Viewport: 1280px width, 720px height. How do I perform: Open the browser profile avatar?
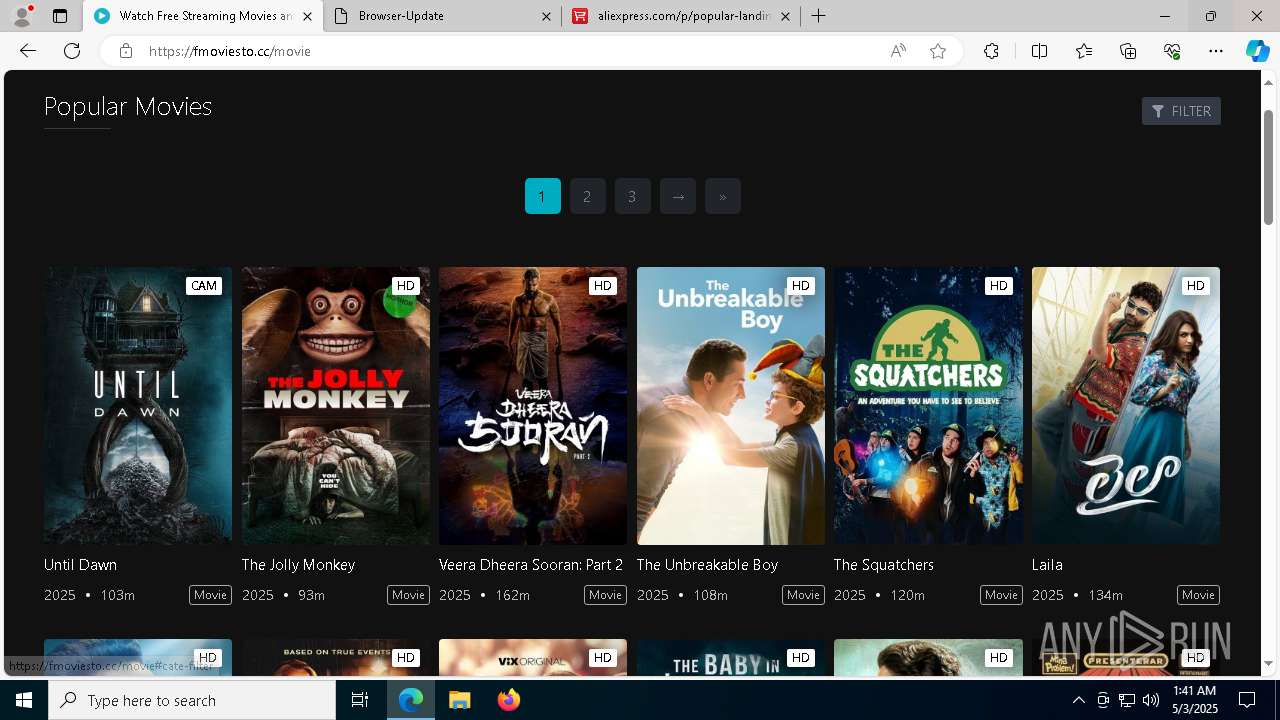point(22,16)
